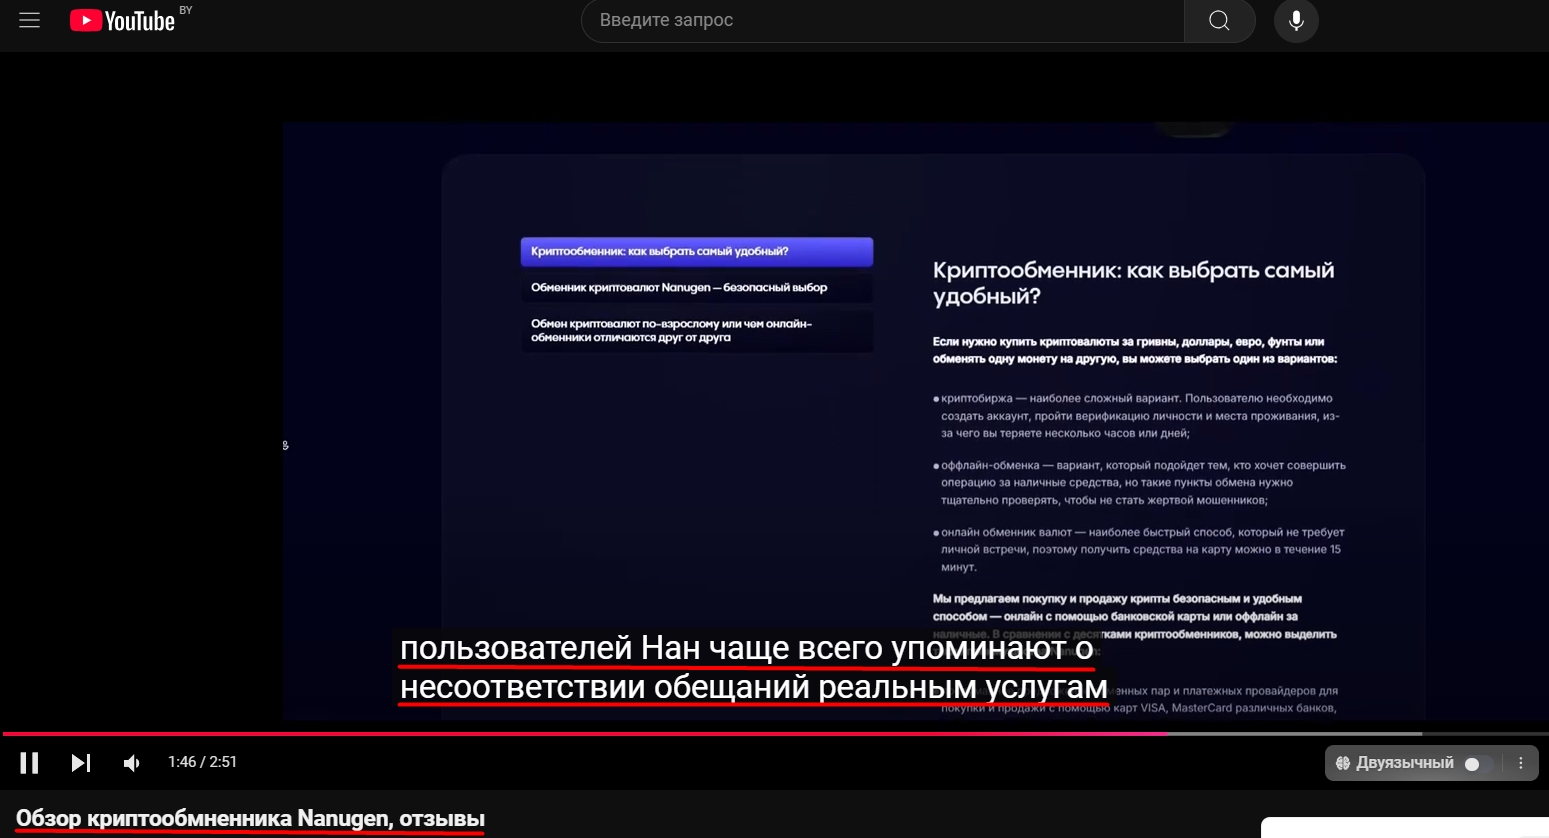
Task: Click the heading "Криптообменник: как выбрать самый удобный?"
Action: point(1133,283)
